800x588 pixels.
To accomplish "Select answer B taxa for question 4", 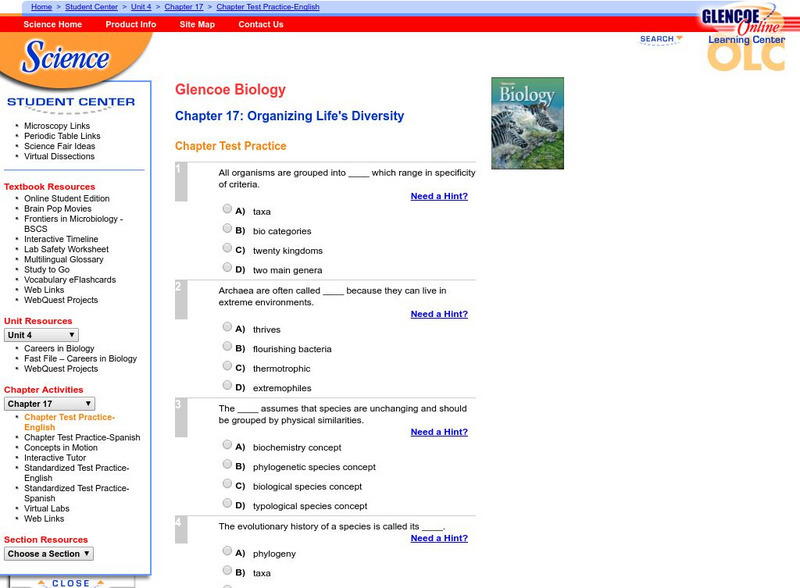I will coord(227,570).
